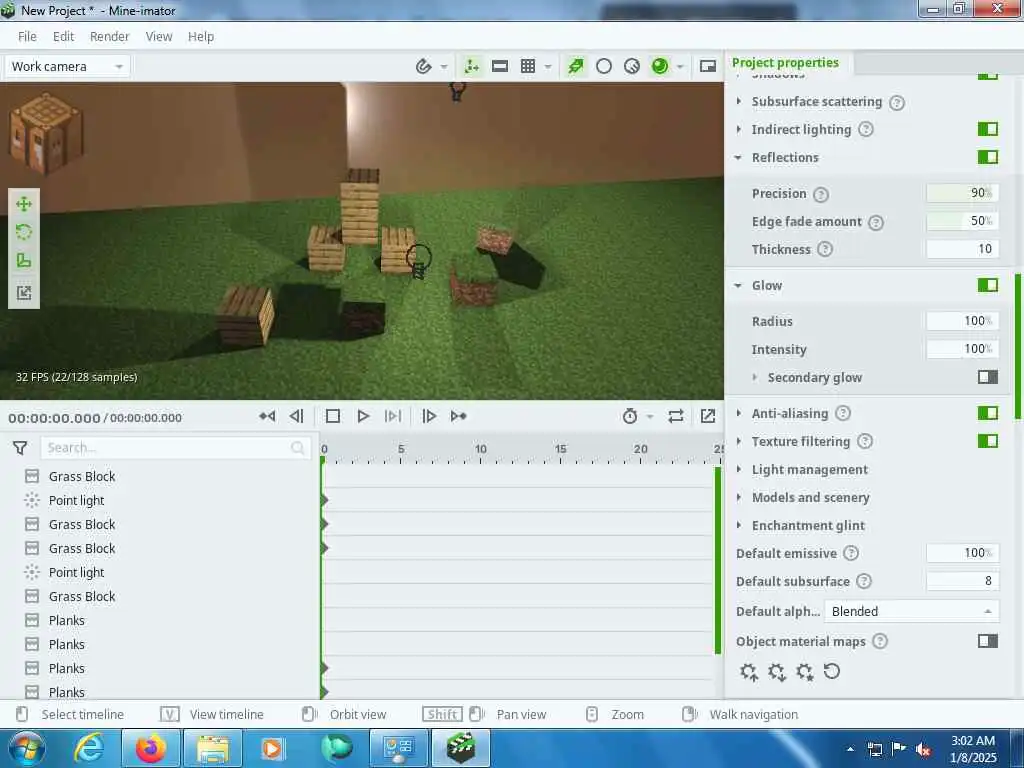
Task: Open the View menu
Action: 159,37
